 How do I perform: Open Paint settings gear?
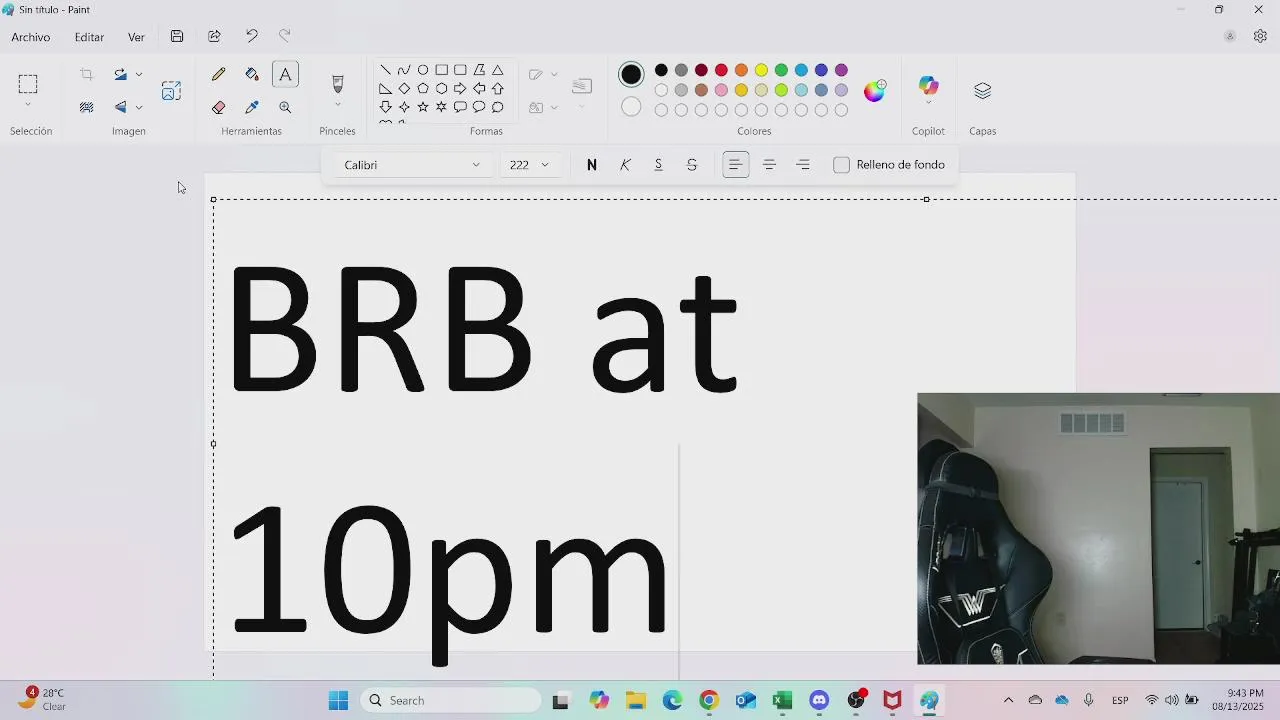[x=1260, y=36]
